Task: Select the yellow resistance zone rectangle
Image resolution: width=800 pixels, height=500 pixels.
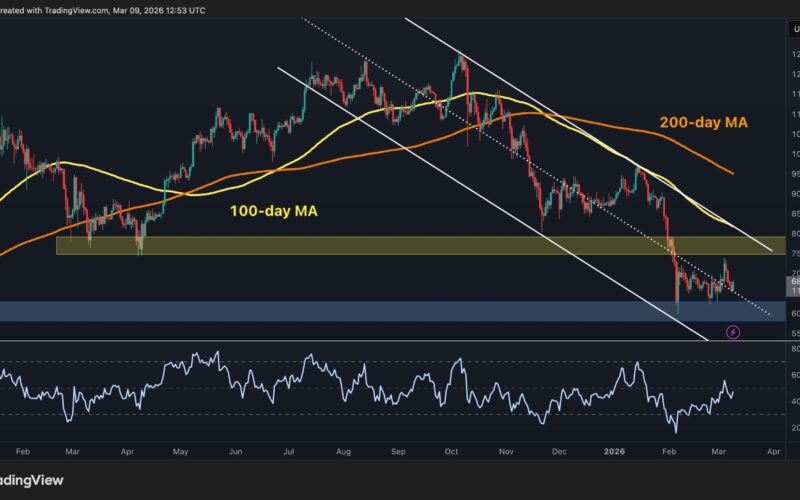Action: coord(400,245)
